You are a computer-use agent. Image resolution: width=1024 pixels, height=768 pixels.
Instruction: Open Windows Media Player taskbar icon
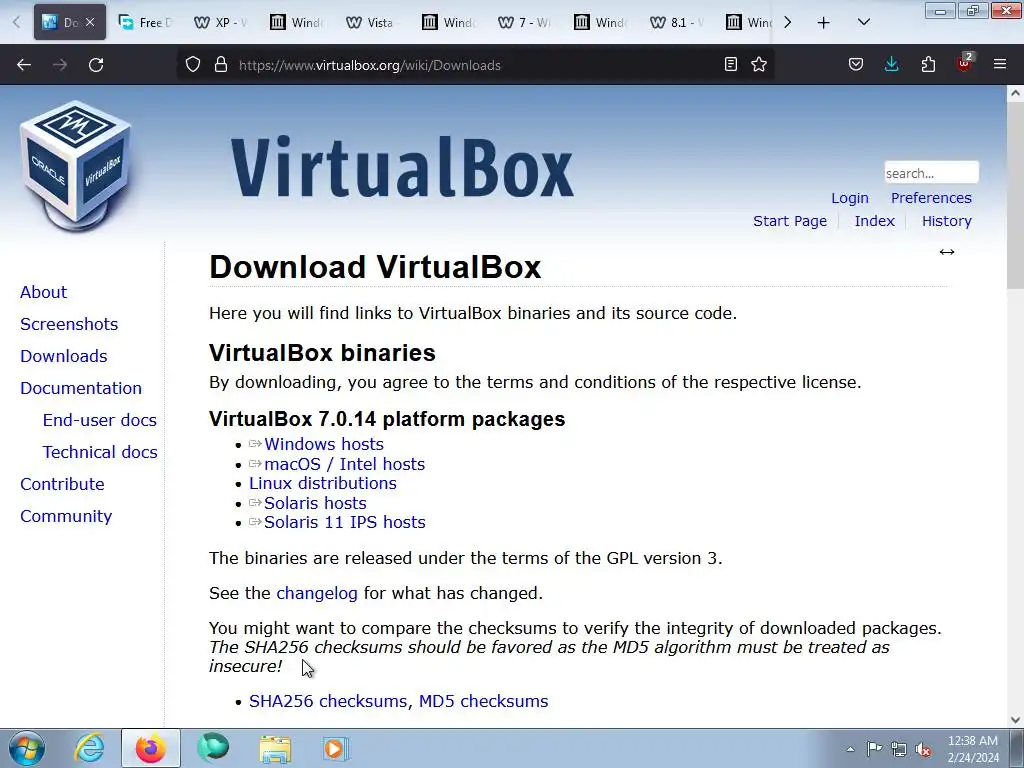pyautogui.click(x=336, y=748)
